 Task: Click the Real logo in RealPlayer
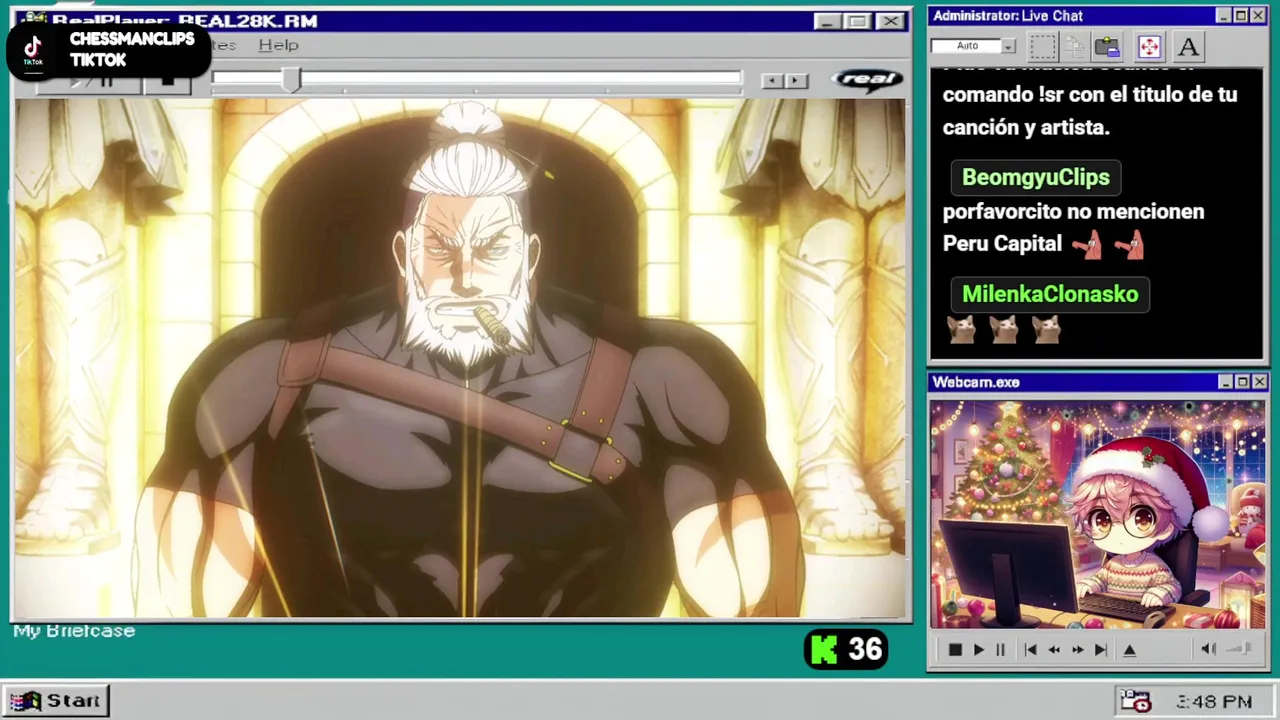(x=867, y=79)
